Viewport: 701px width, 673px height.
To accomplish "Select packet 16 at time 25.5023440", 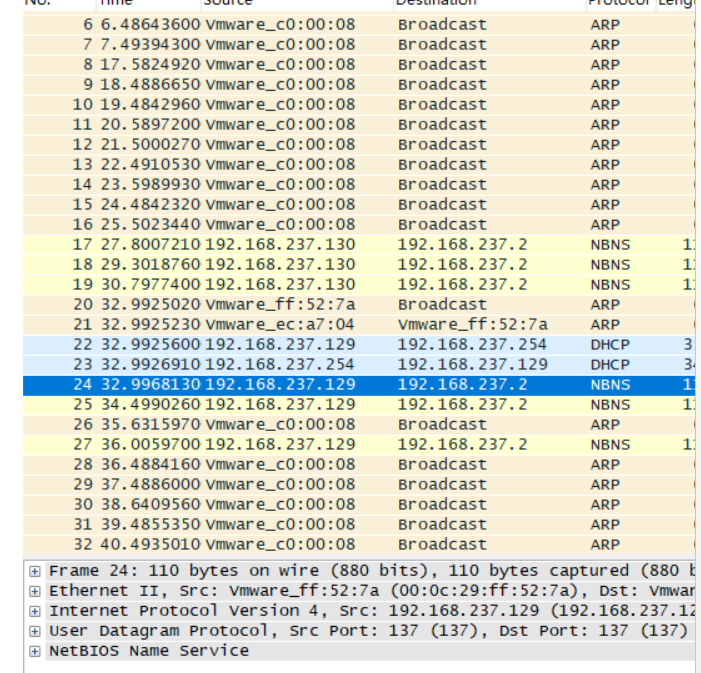I will click(x=359, y=224).
